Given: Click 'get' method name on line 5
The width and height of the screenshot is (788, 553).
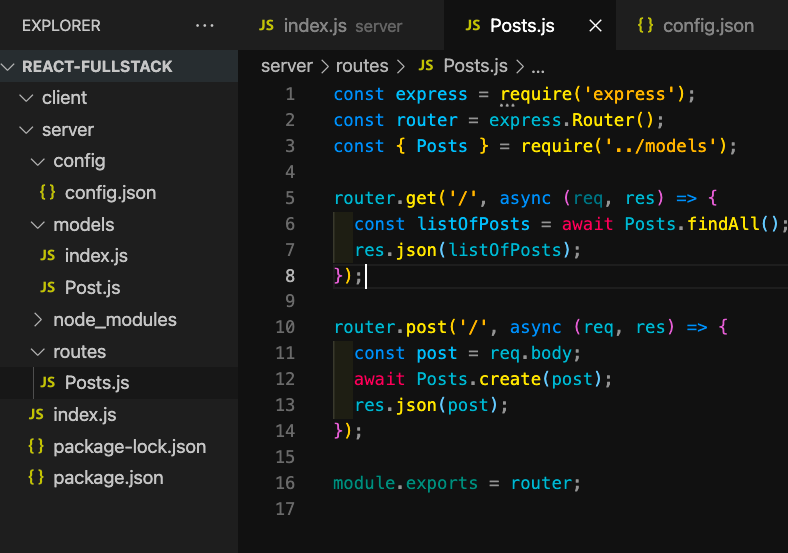Looking at the screenshot, I should click(421, 198).
